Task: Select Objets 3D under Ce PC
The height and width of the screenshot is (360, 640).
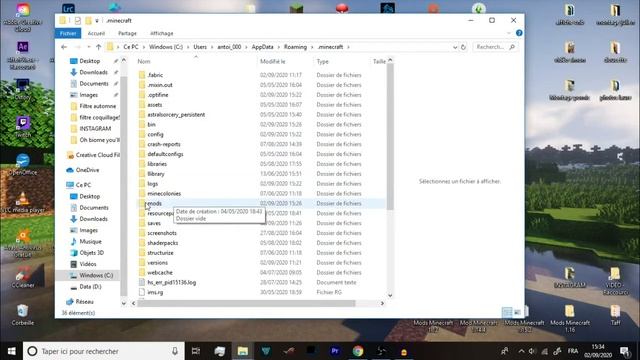Action: 91,253
